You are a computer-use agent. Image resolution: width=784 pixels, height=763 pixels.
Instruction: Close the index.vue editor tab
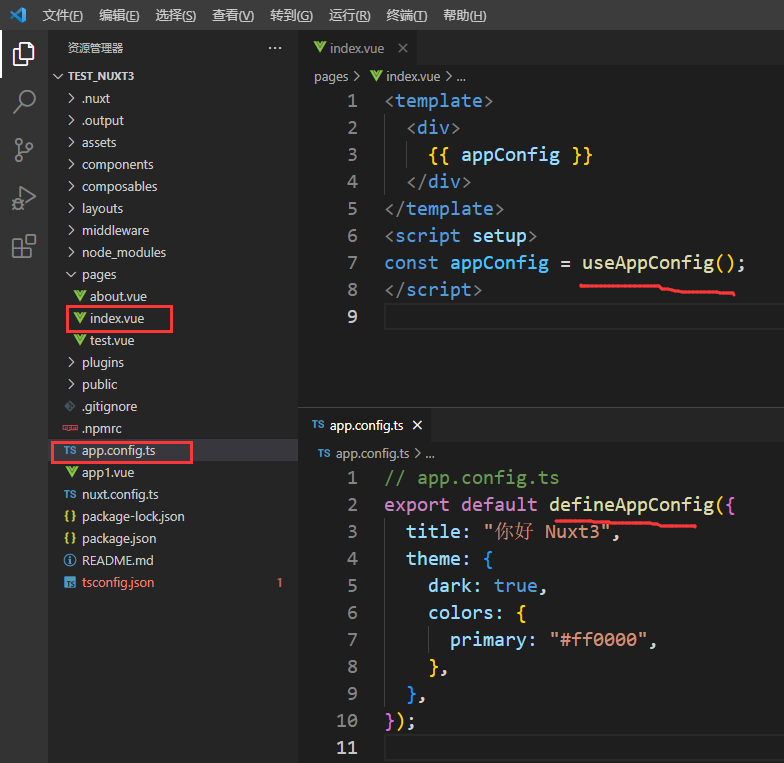[x=403, y=48]
